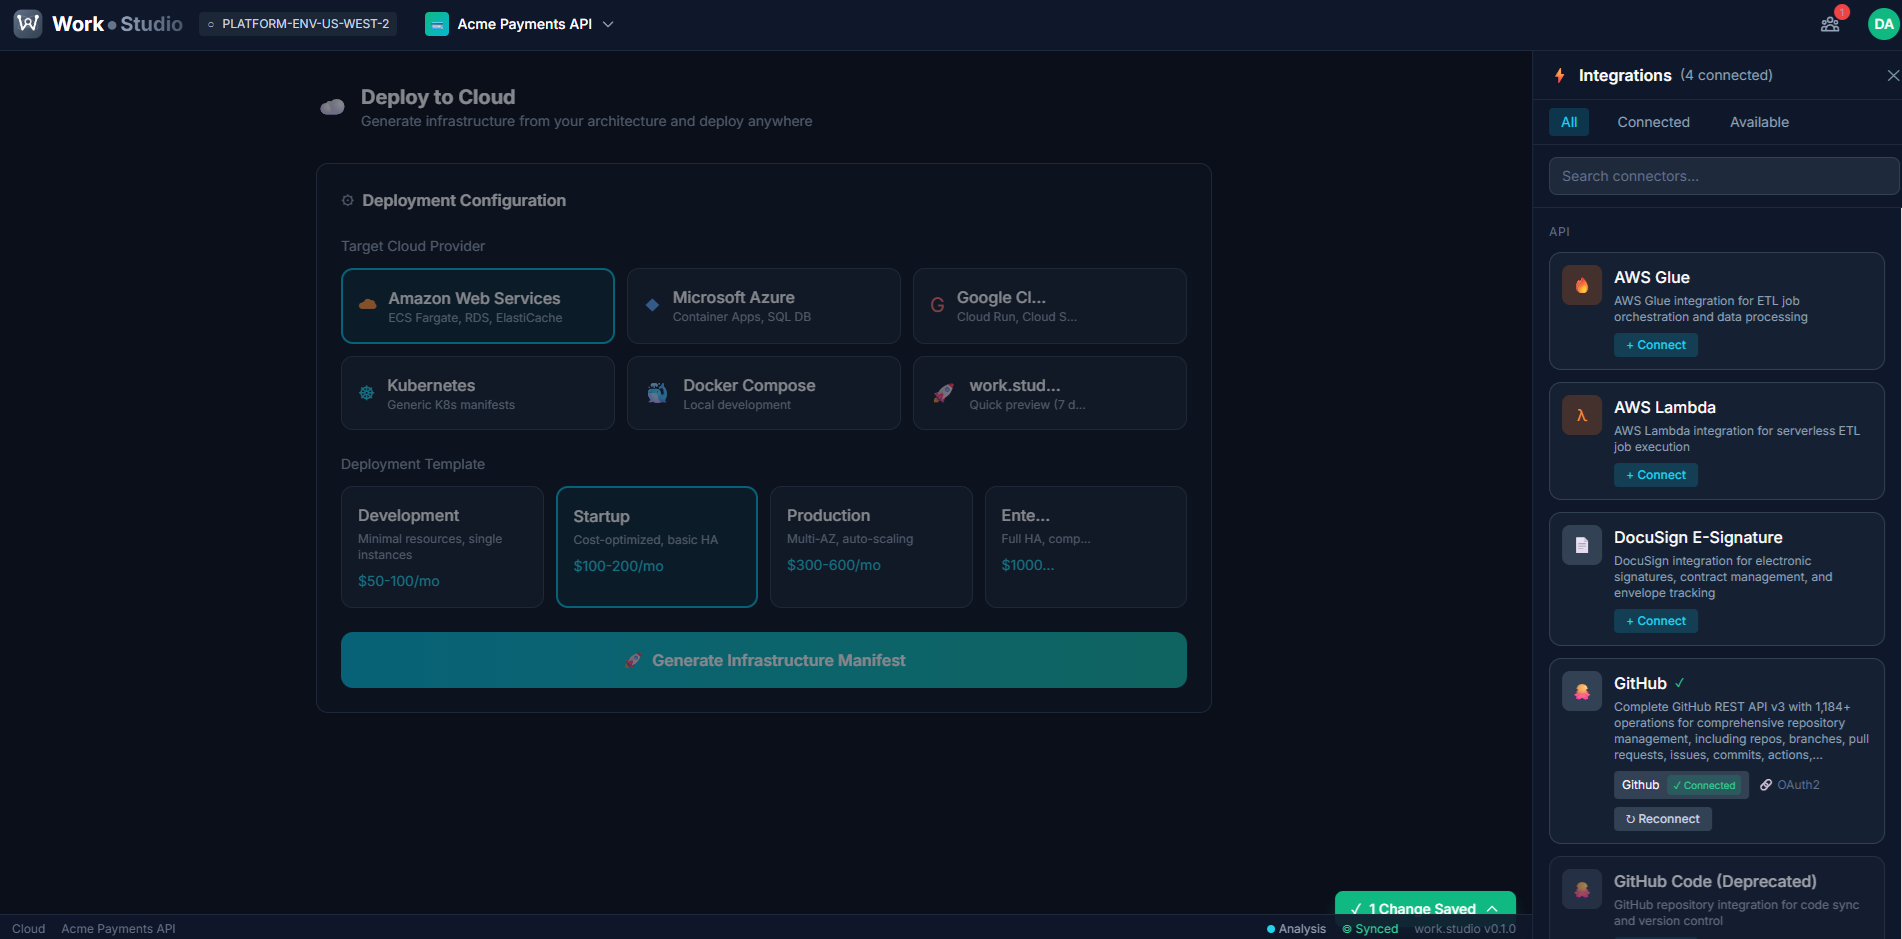The image size is (1902, 939).
Task: Click the GitHub Code (Deprecated) icon
Action: 1582,889
